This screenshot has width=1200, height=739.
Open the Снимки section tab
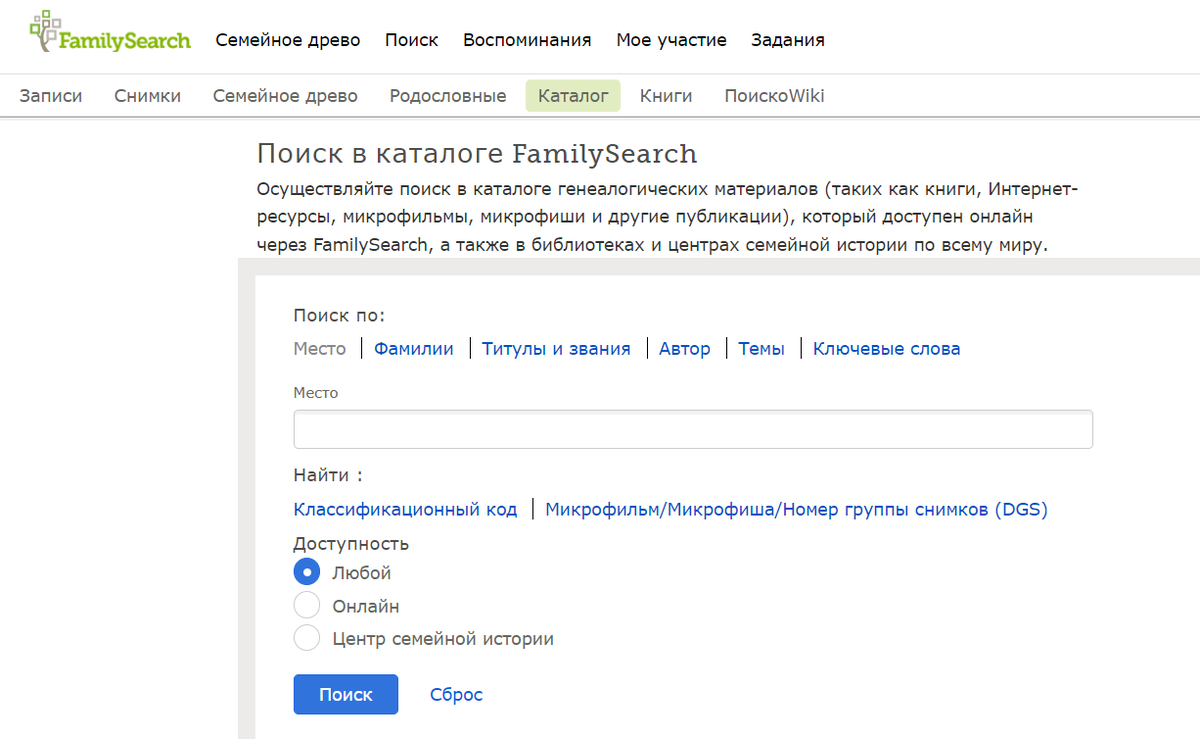[147, 95]
